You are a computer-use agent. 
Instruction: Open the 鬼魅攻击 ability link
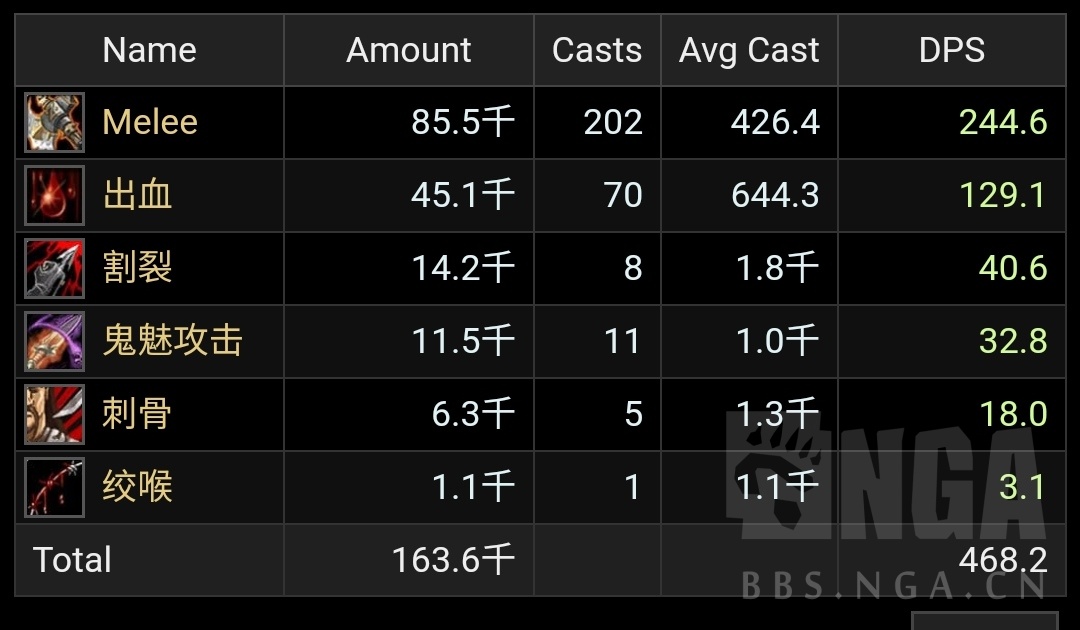[x=172, y=341]
